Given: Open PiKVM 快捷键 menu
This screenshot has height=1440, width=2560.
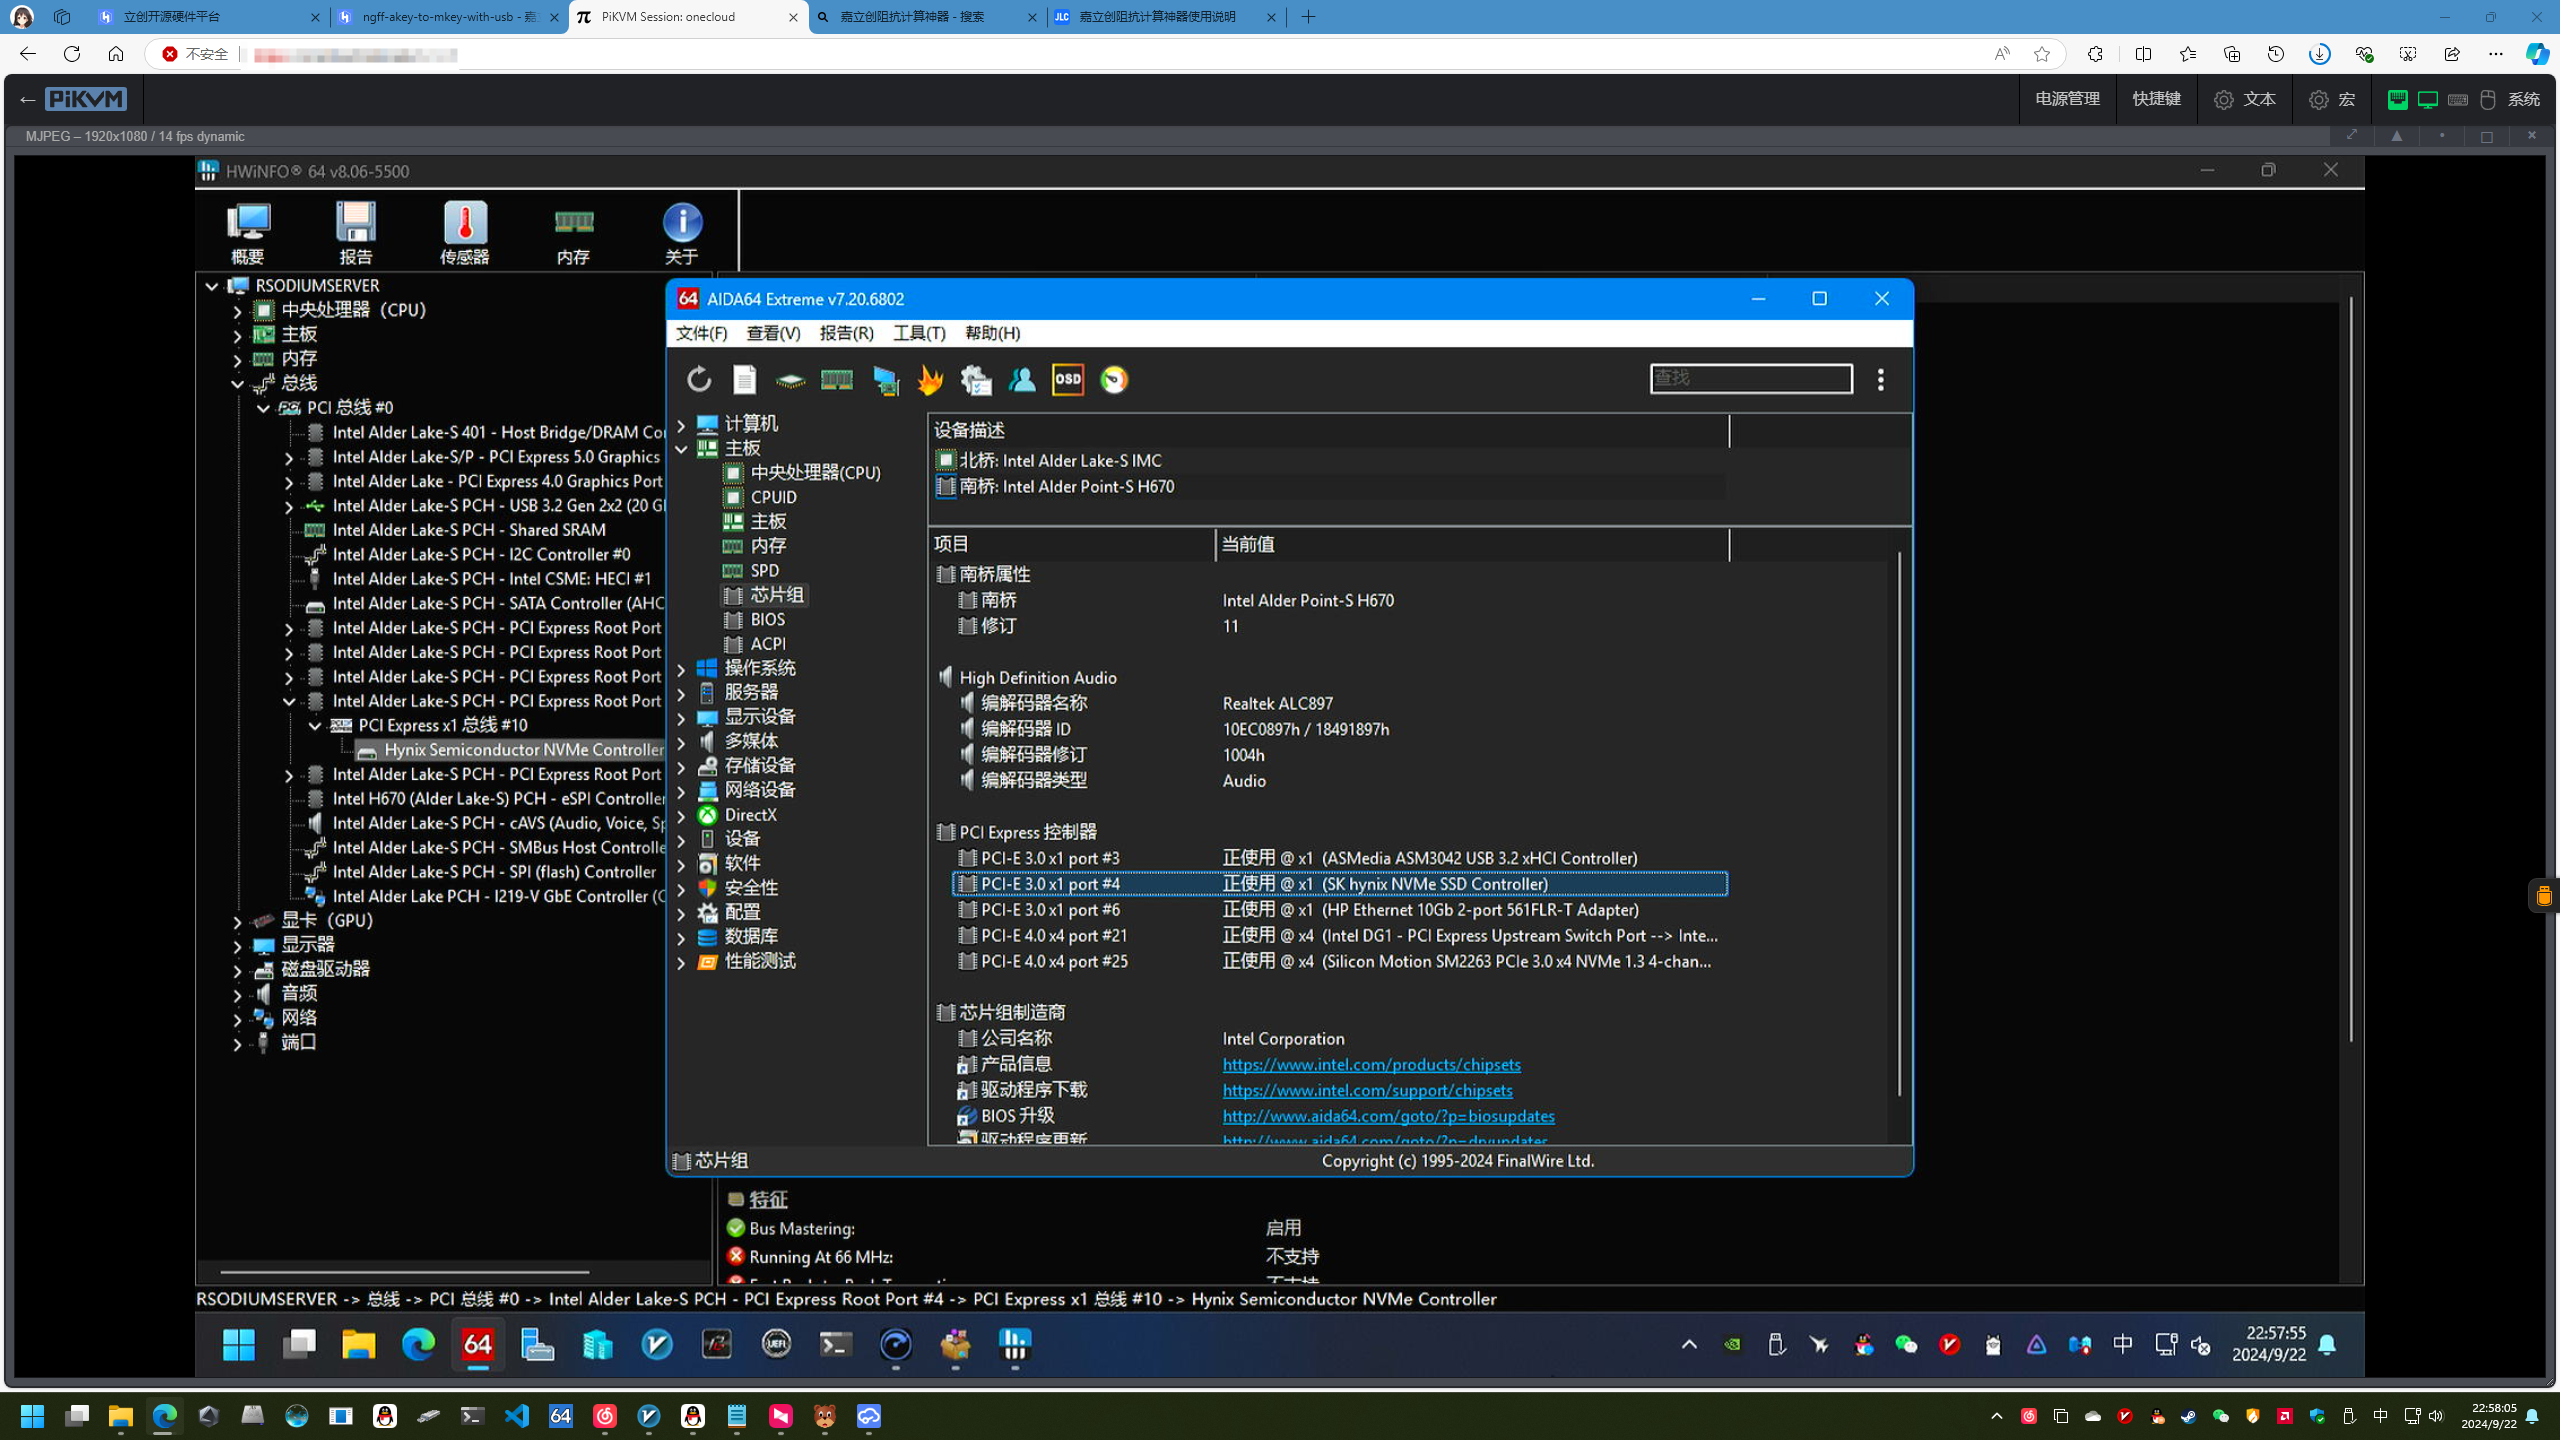Looking at the screenshot, I should (2156, 99).
